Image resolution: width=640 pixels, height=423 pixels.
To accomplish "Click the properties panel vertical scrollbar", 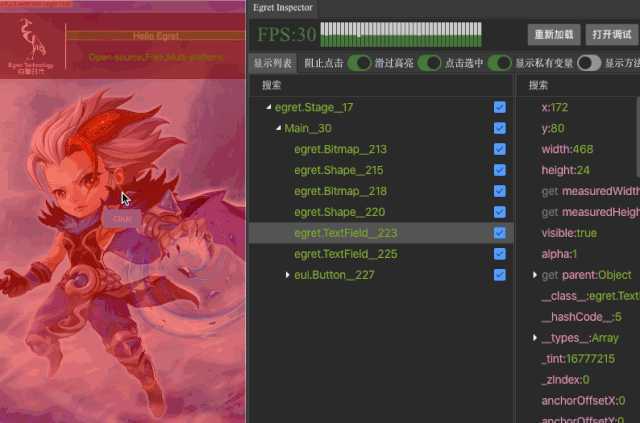I will (638, 137).
